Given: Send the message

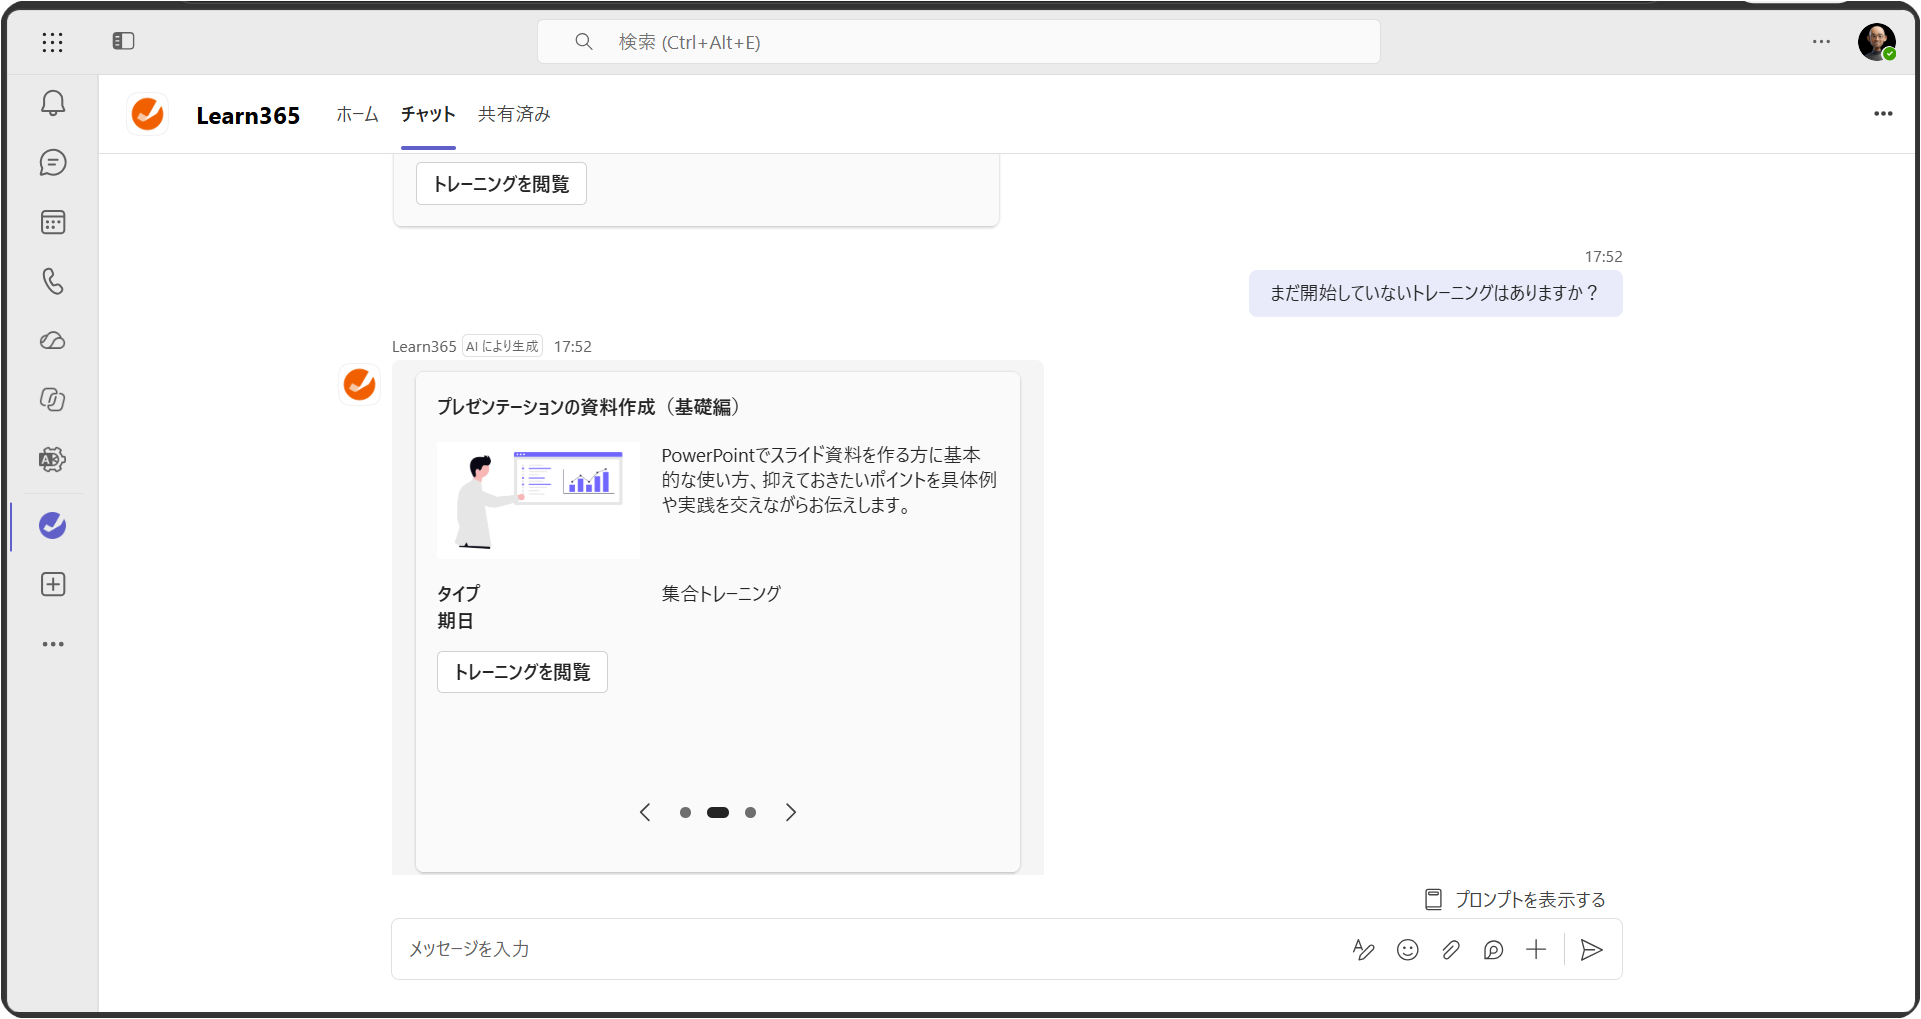Looking at the screenshot, I should tap(1591, 950).
